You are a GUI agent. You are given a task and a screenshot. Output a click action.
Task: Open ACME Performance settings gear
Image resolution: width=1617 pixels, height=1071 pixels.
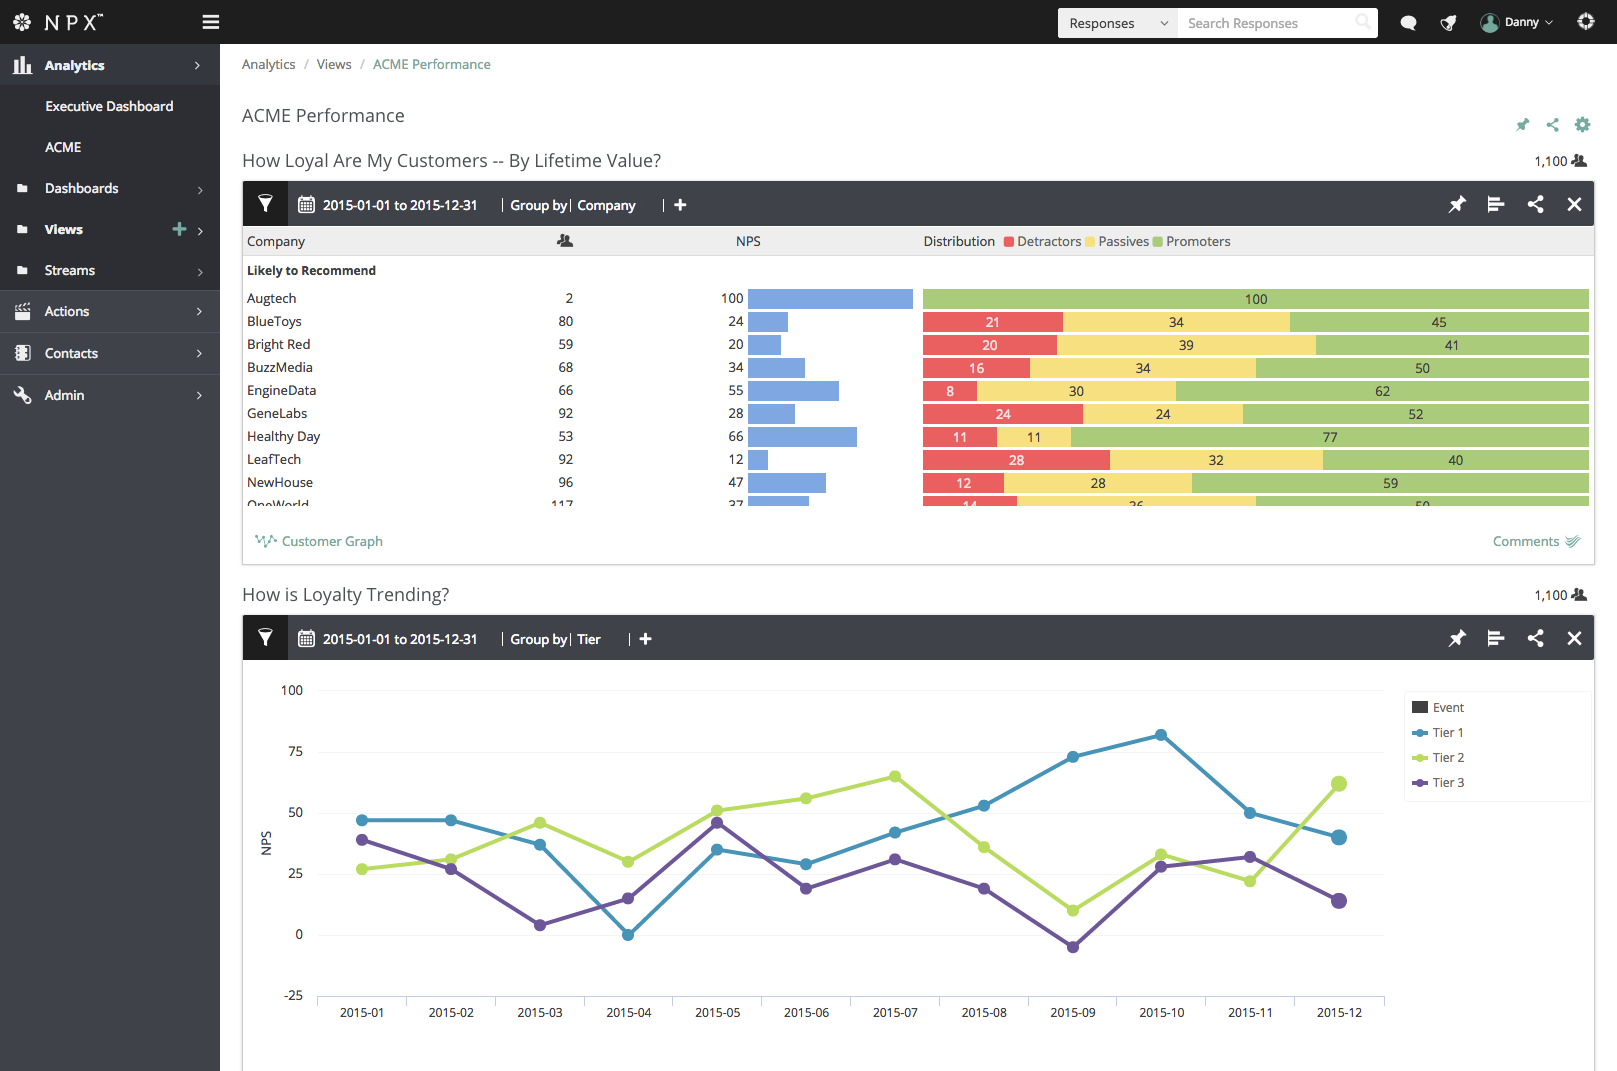point(1582,125)
